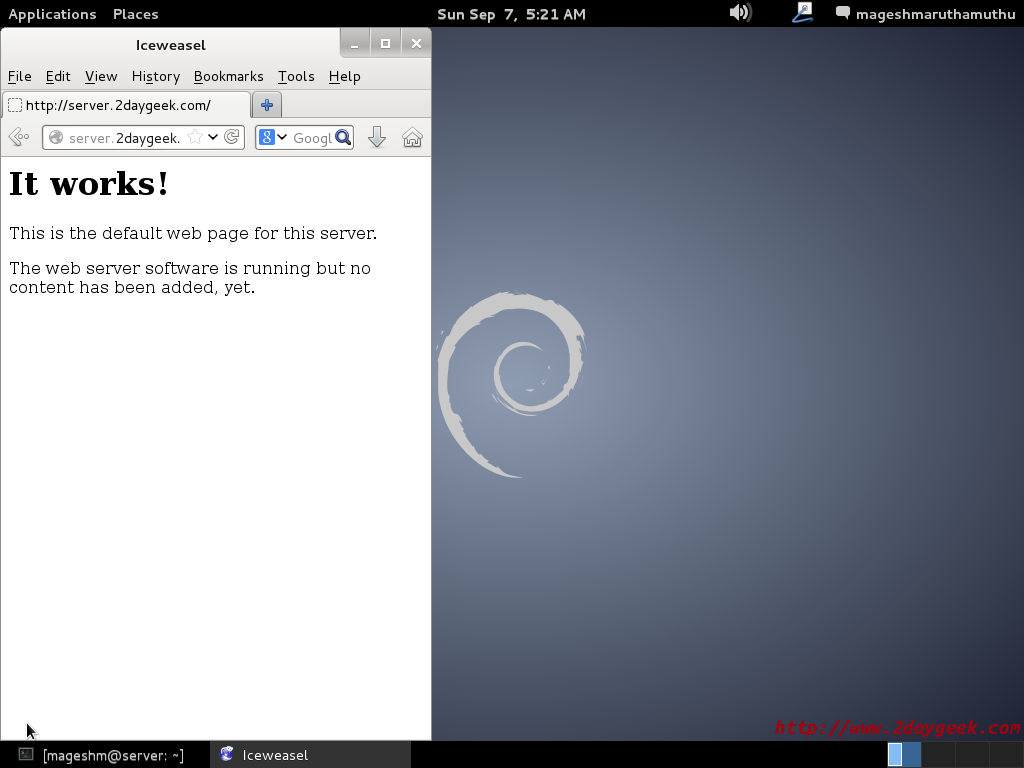Click the volume speaker icon
The width and height of the screenshot is (1024, 768).
tap(740, 13)
